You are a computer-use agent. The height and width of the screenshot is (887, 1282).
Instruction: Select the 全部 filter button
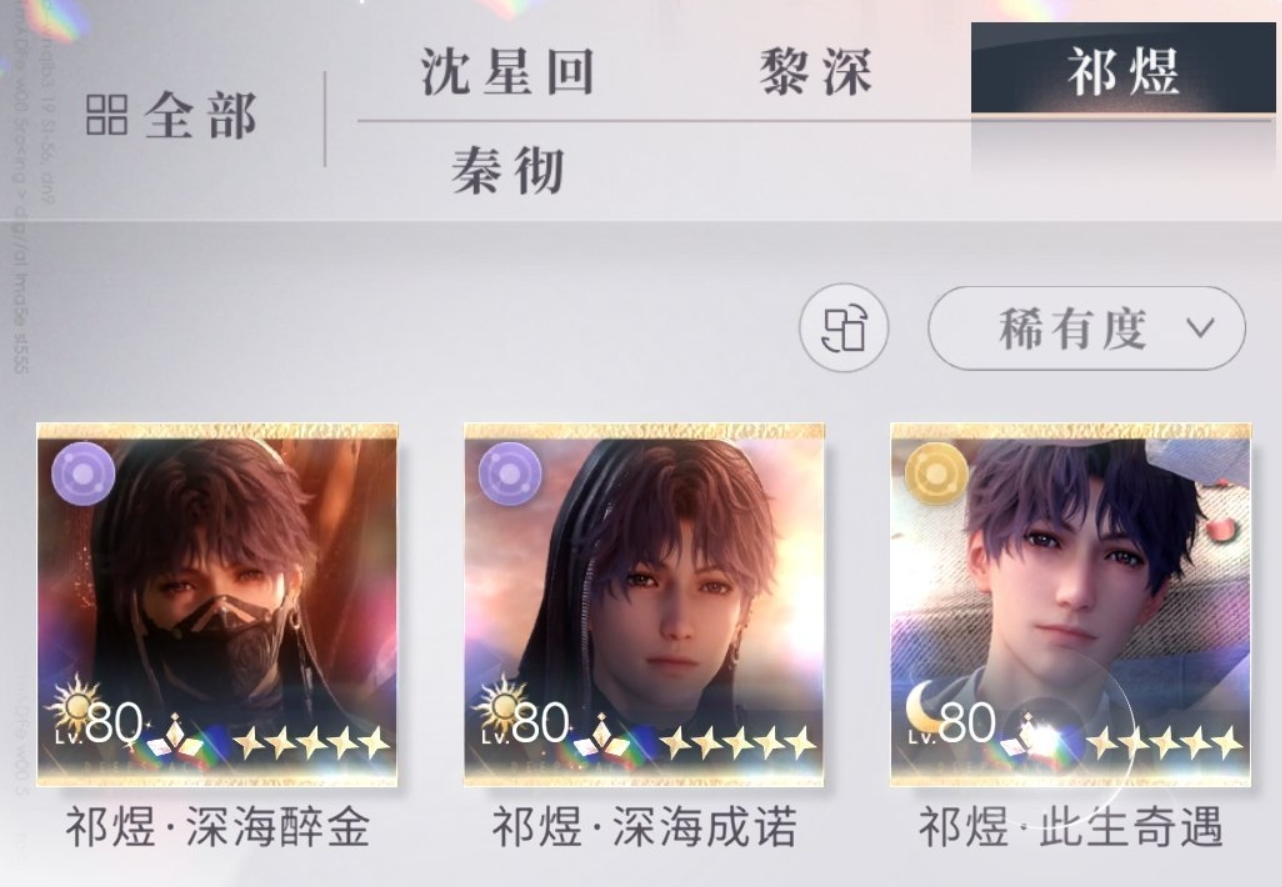point(172,115)
